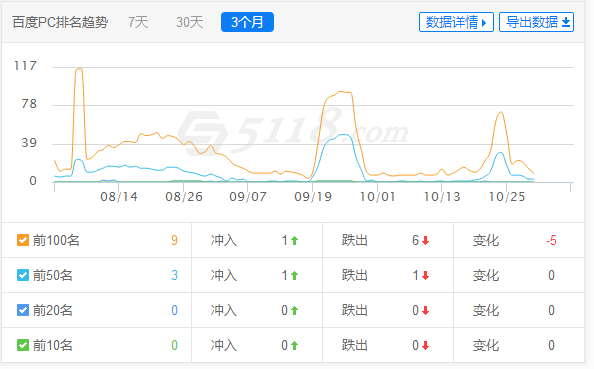594x369 pixels.
Task: Click the download icon on 导出数据
Action: point(566,22)
